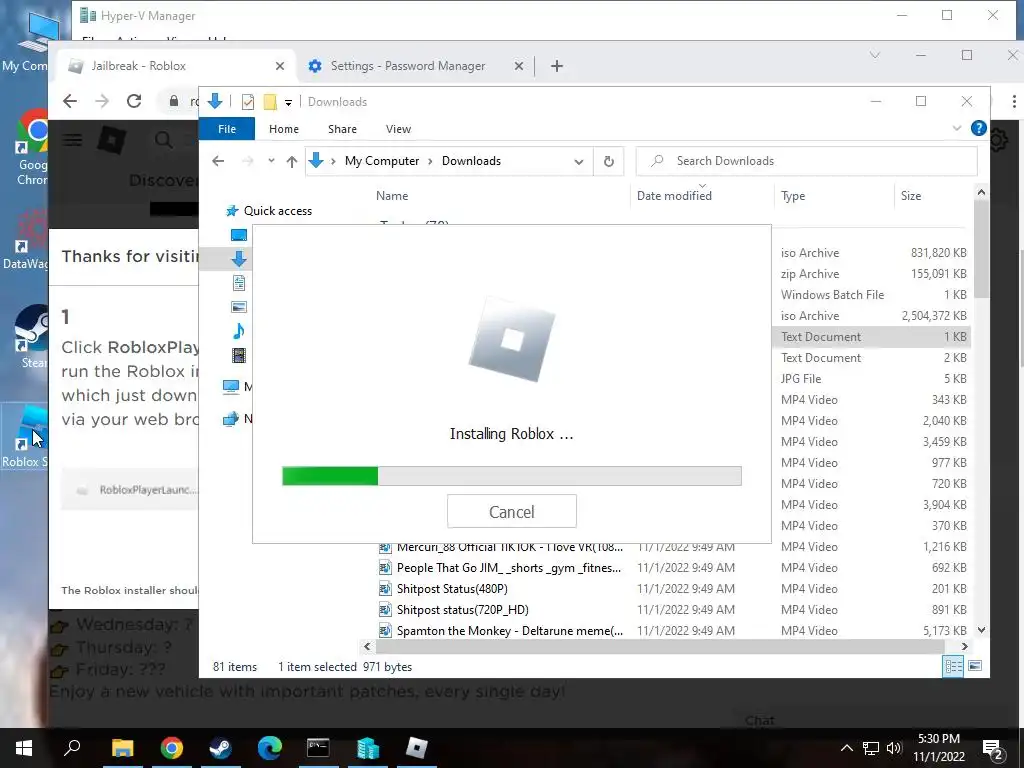This screenshot has width=1024, height=768.
Task: Open a new Chrome tab
Action: [x=556, y=66]
